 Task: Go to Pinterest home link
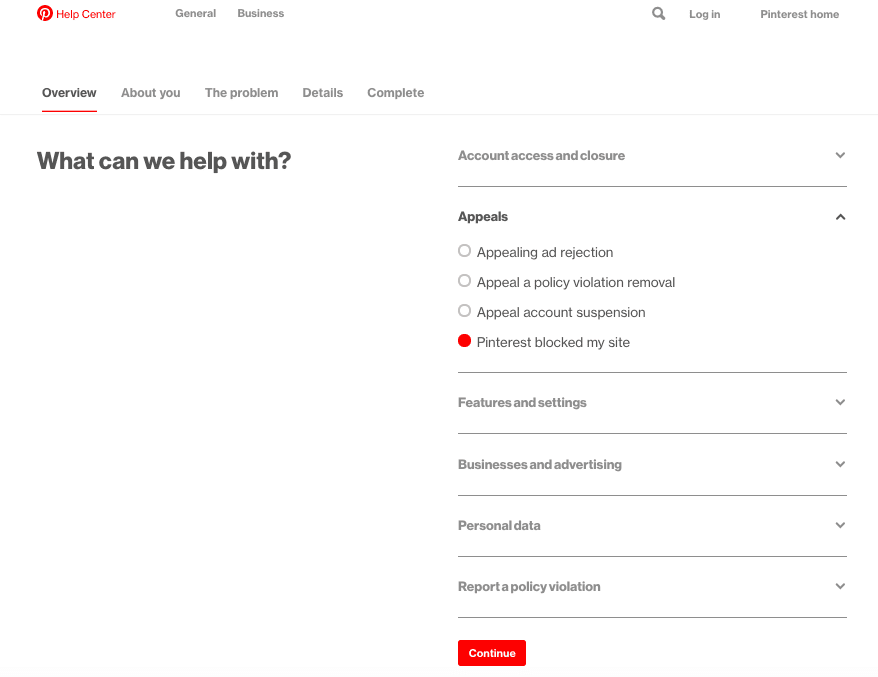799,15
